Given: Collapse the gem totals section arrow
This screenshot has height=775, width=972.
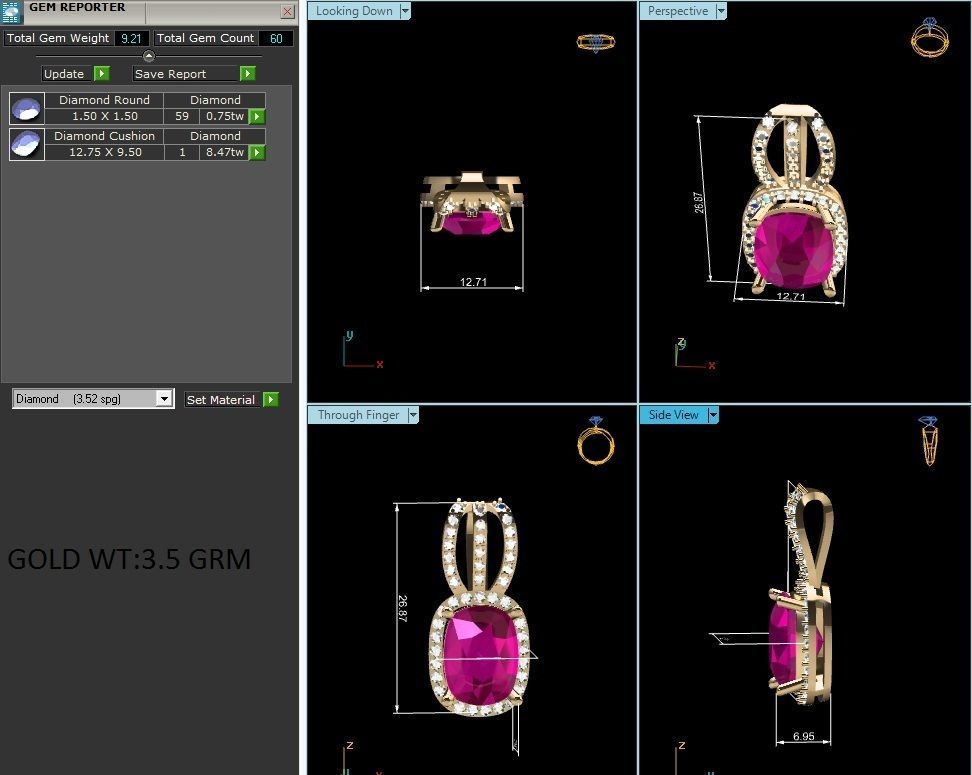Looking at the screenshot, I should pyautogui.click(x=149, y=56).
